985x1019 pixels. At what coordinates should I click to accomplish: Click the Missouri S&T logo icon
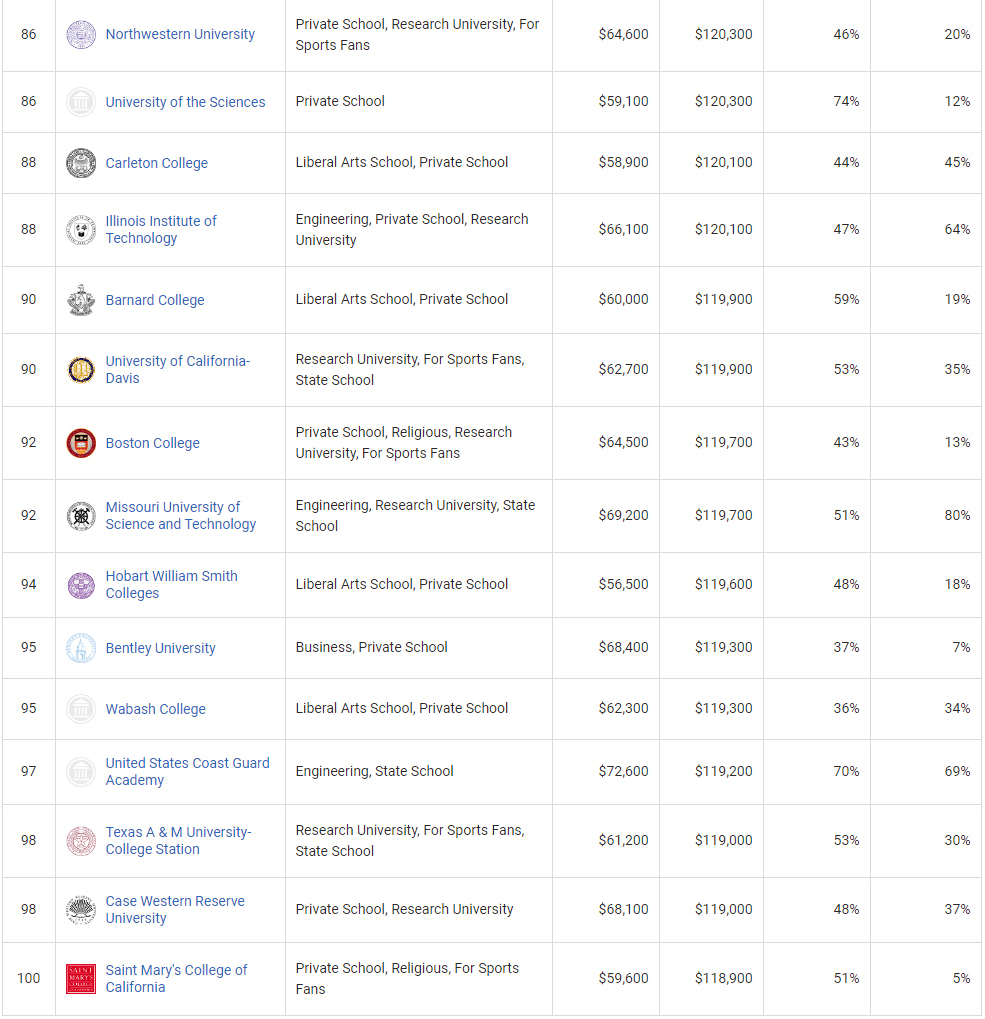81,516
